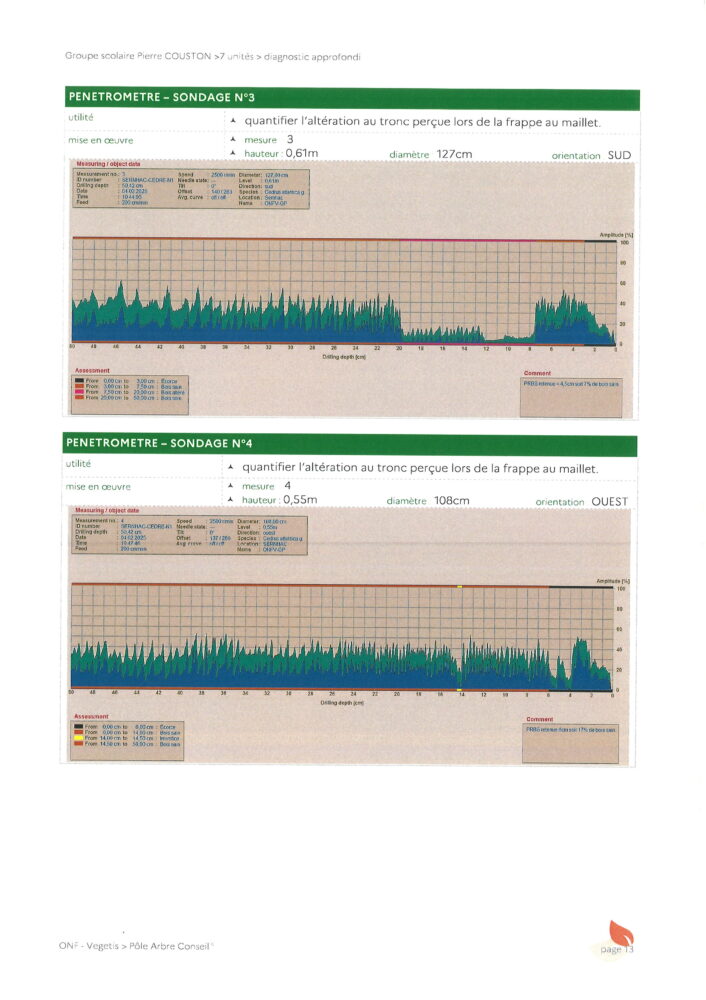Viewport: 706px width, 1000px height.
Task: Click the triangle bullet beside 'mesure 3'
Action: (233, 140)
